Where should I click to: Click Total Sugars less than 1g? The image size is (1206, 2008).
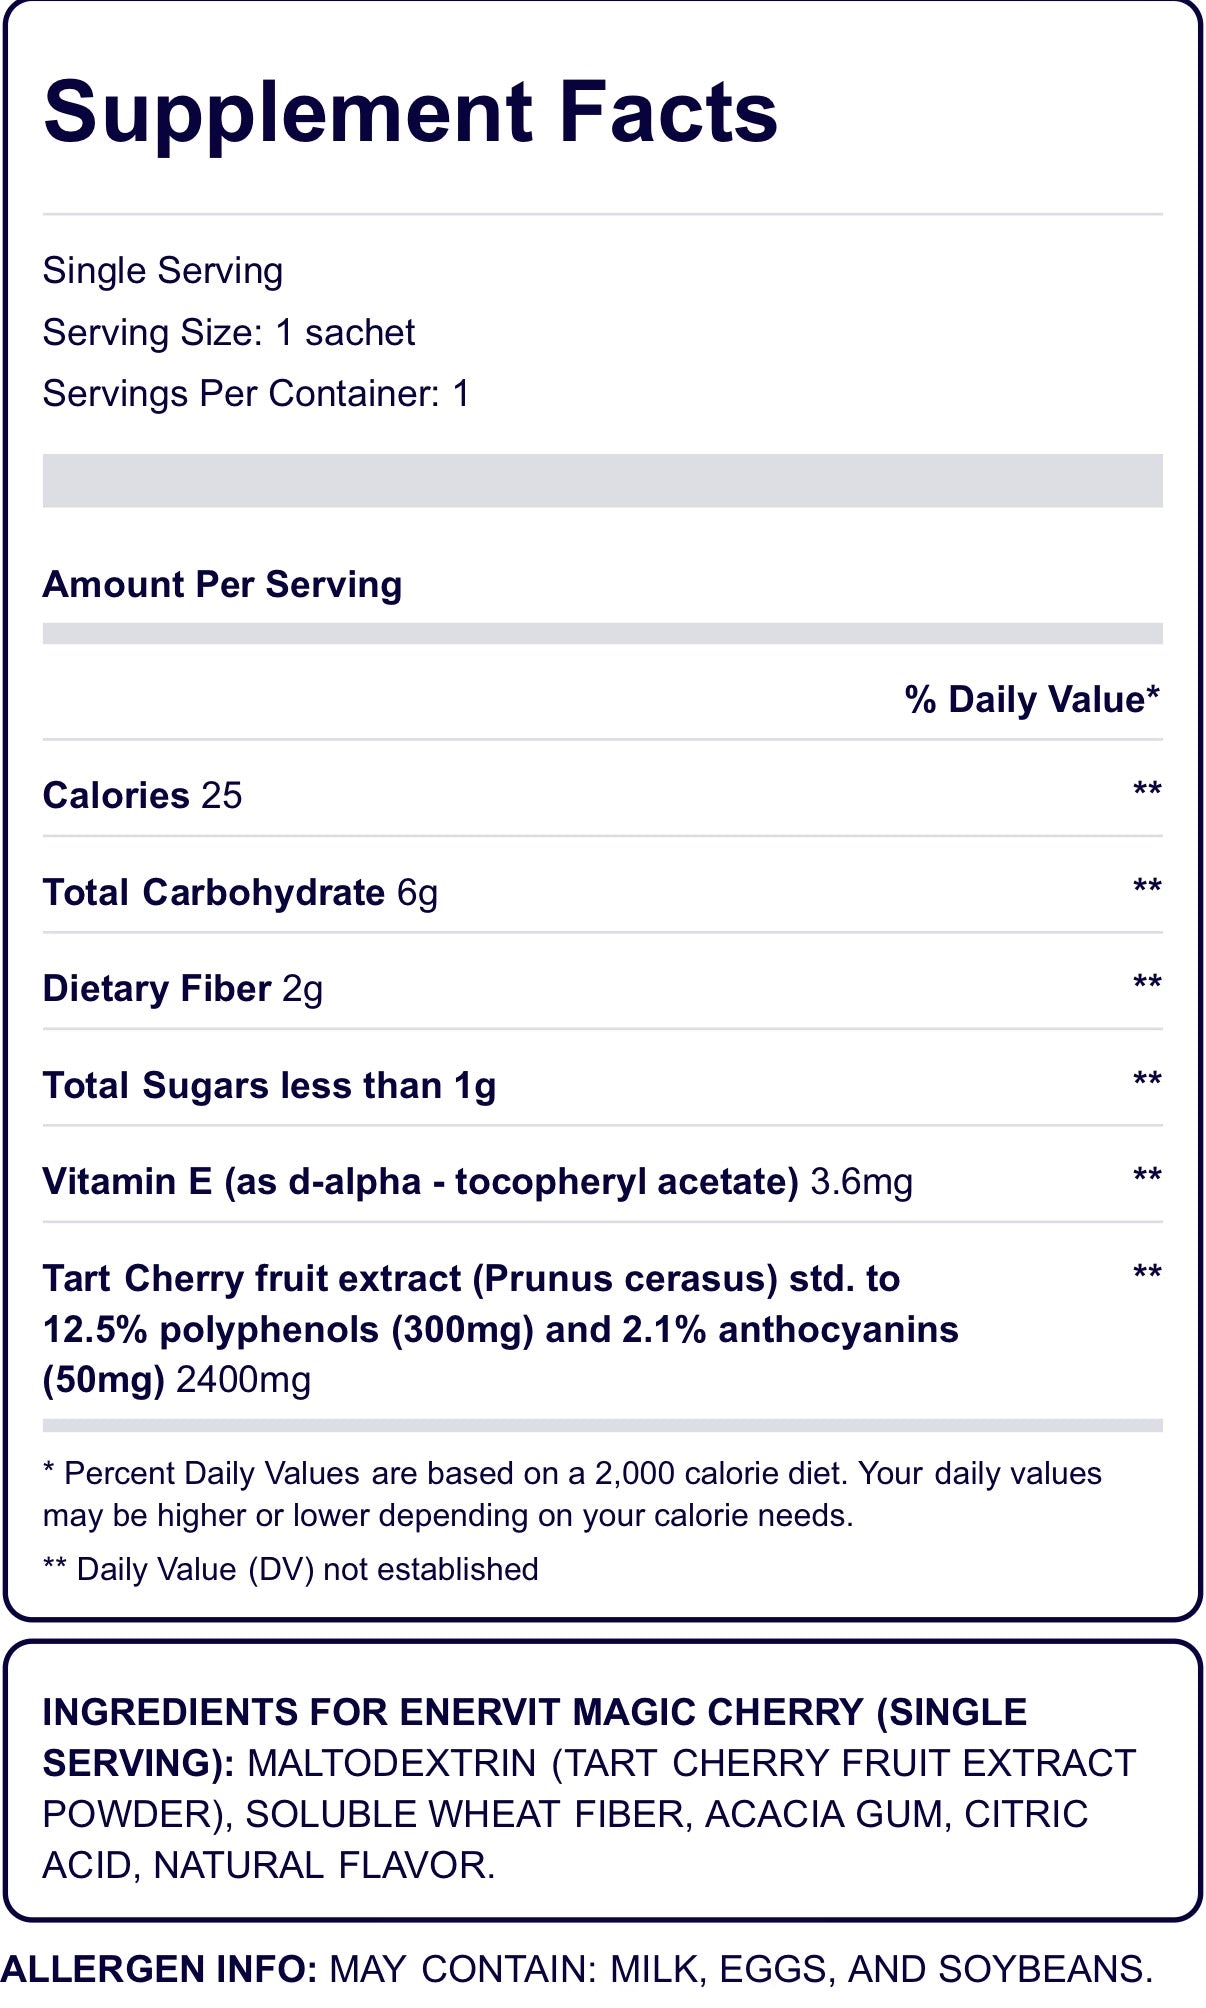[269, 1086]
